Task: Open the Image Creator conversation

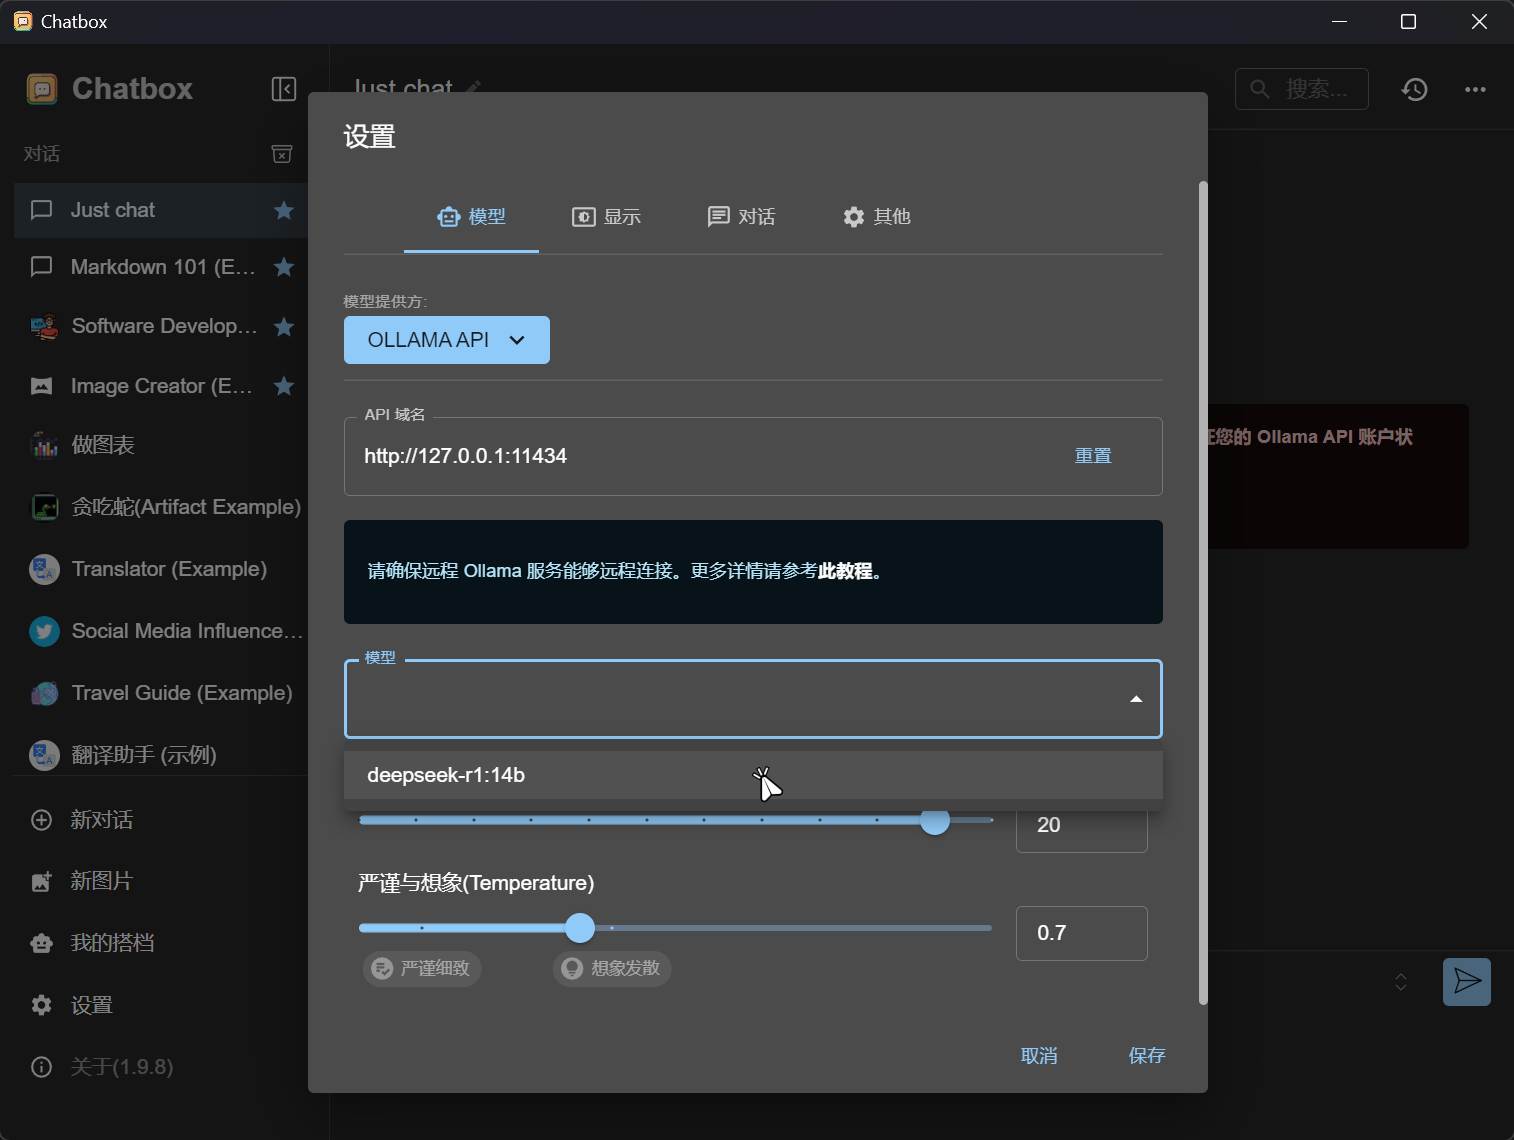Action: [x=160, y=386]
